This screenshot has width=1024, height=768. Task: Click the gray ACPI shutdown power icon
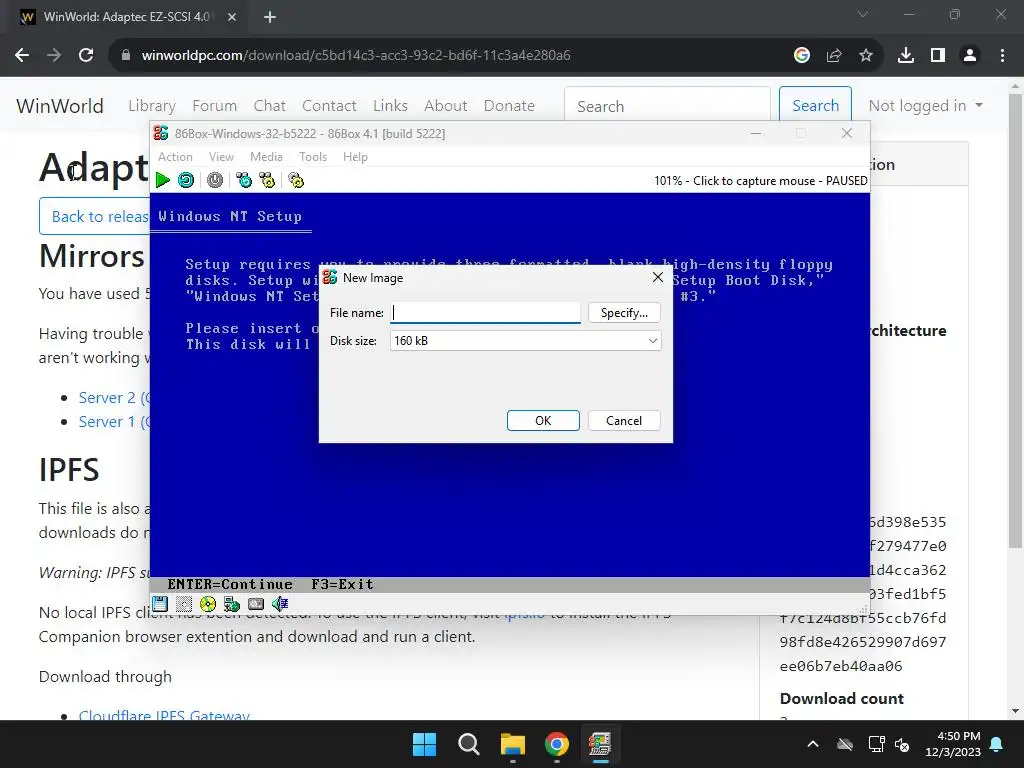[x=215, y=180]
